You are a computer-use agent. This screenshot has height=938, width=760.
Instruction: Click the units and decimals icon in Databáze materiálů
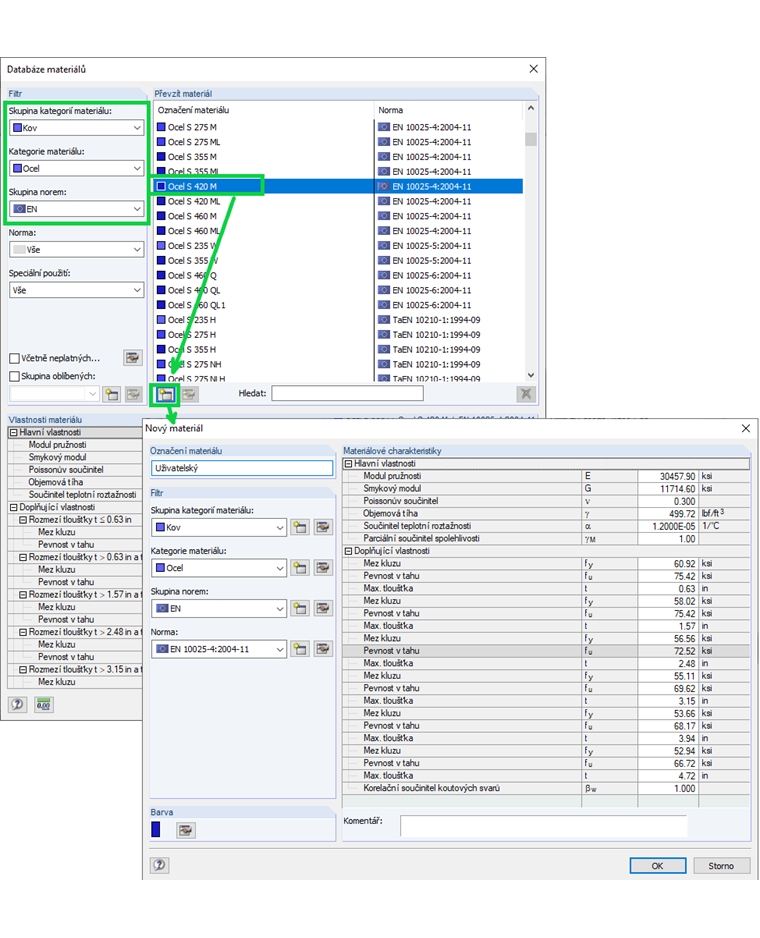point(44,704)
